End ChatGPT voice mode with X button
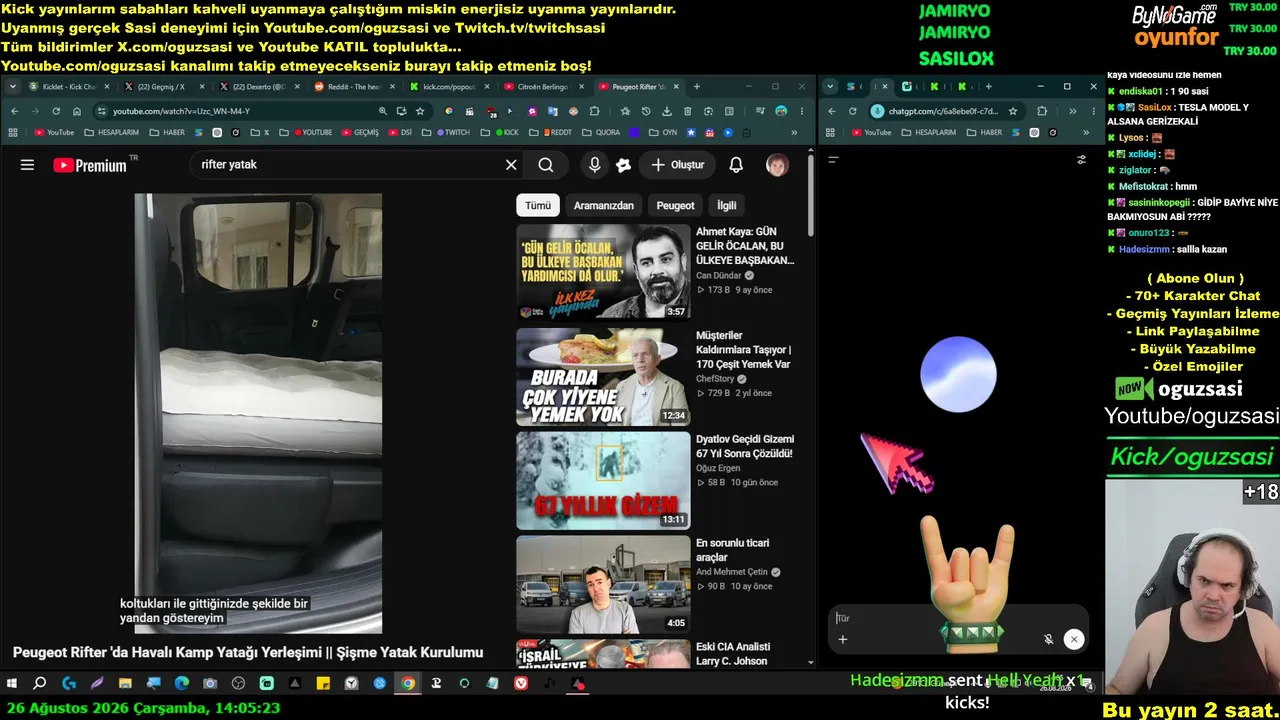The height and width of the screenshot is (720, 1280). [1074, 640]
